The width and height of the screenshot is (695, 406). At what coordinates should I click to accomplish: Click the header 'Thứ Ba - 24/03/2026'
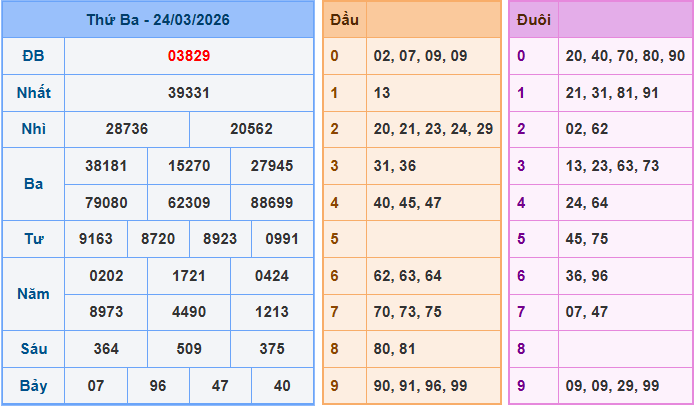(x=158, y=20)
